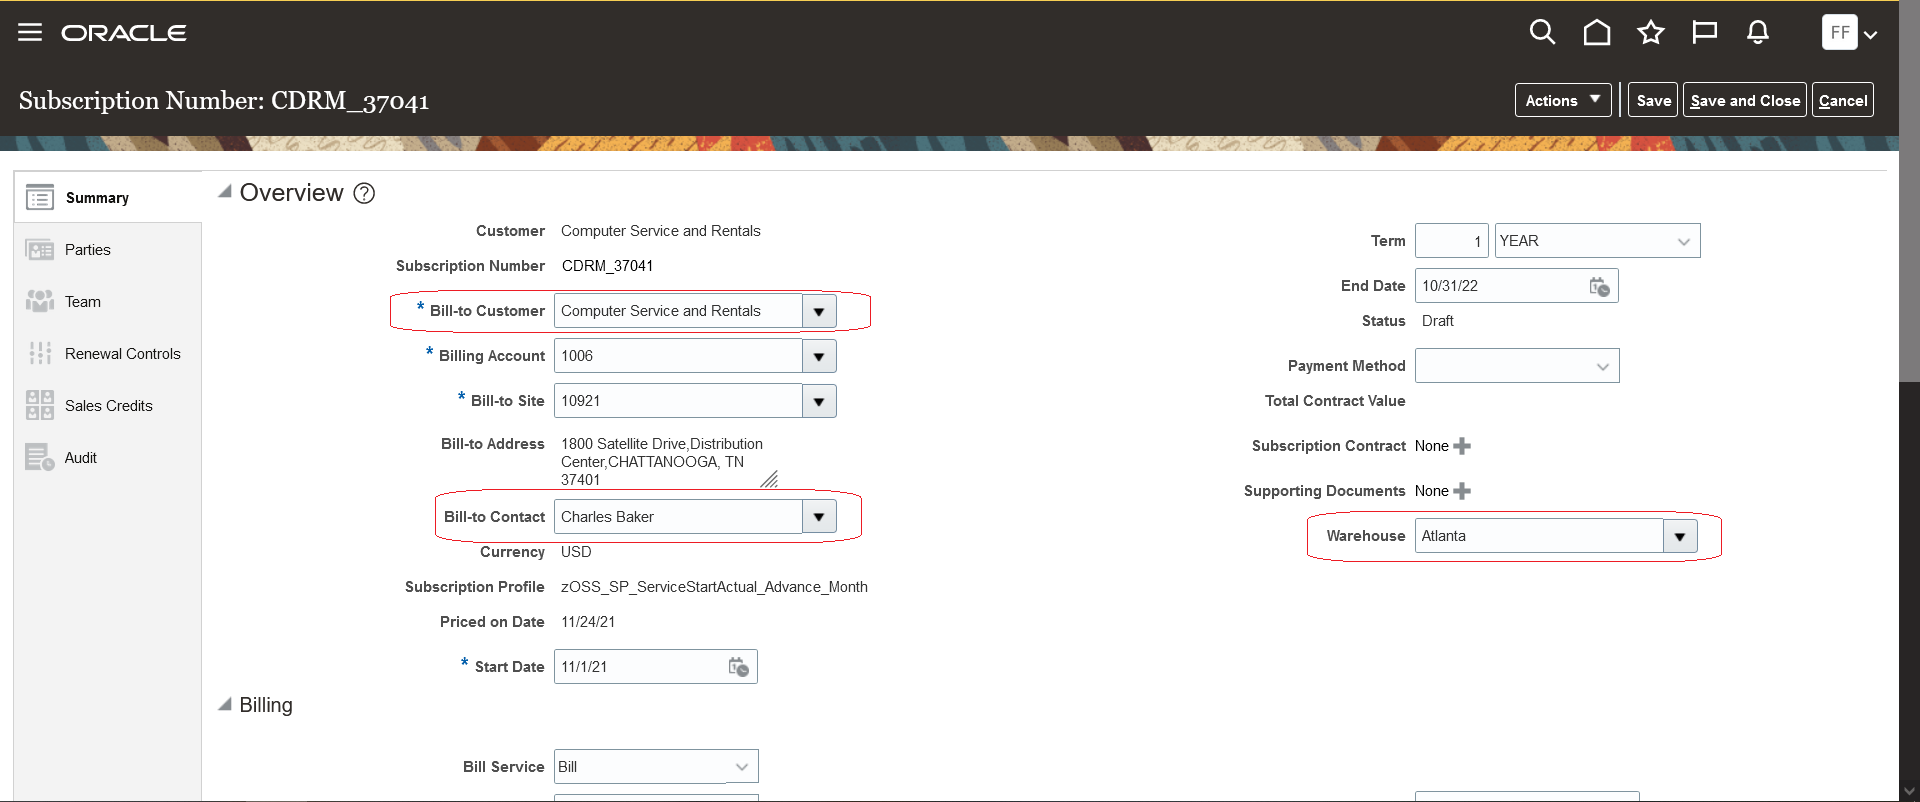Click the Bill-to Site field showing 10921
This screenshot has height=802, width=1920.
pos(678,401)
